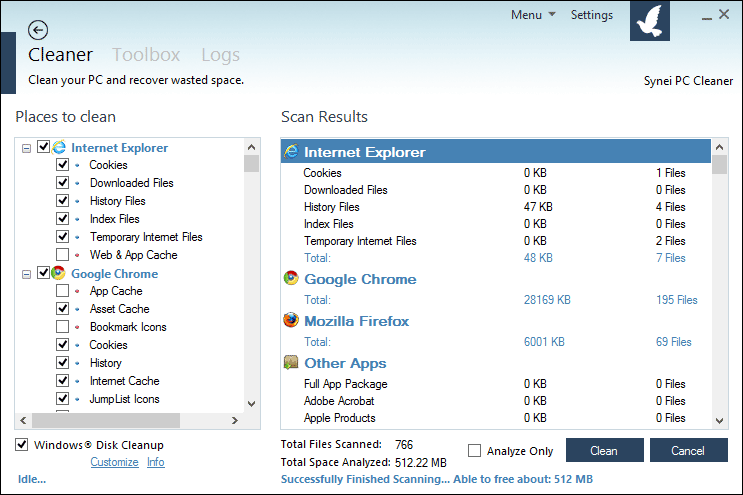Click the Other Apps box icon
This screenshot has width=743, height=495.
291,362
